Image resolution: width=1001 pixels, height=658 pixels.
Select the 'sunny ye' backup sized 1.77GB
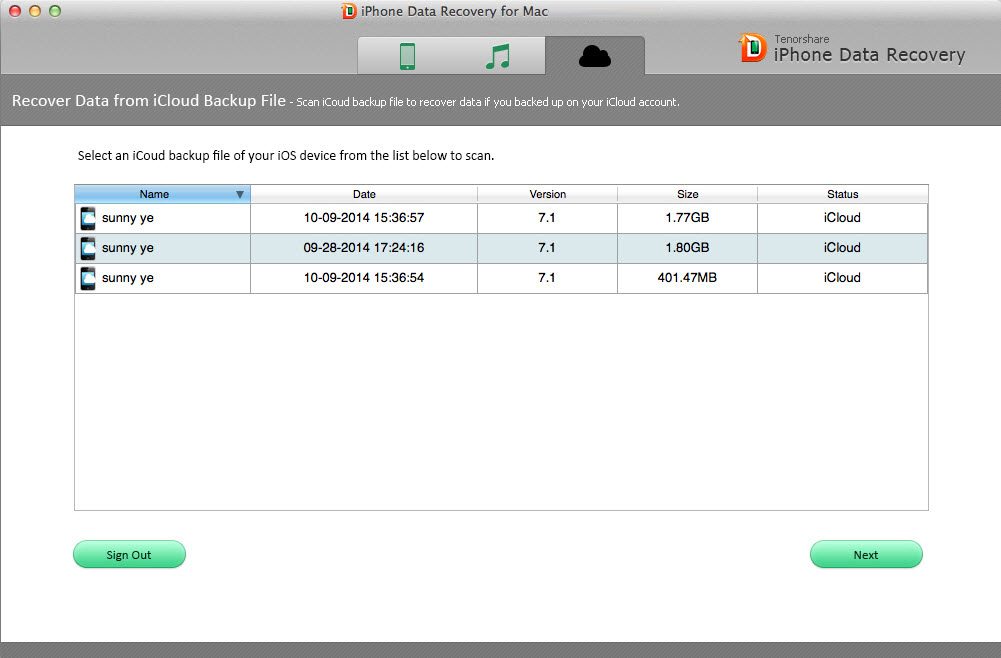pyautogui.click(x=501, y=218)
